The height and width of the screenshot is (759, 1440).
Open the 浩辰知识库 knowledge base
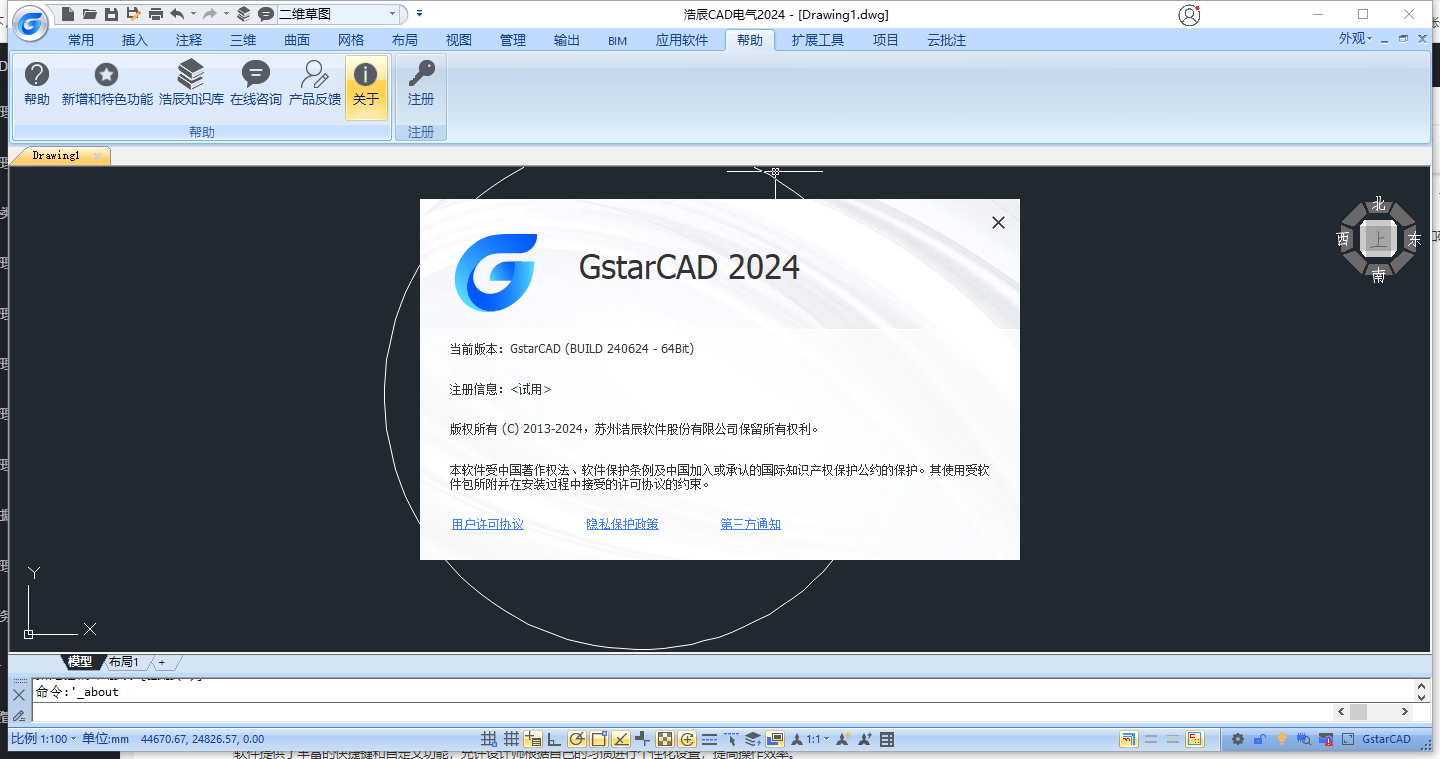tap(191, 84)
